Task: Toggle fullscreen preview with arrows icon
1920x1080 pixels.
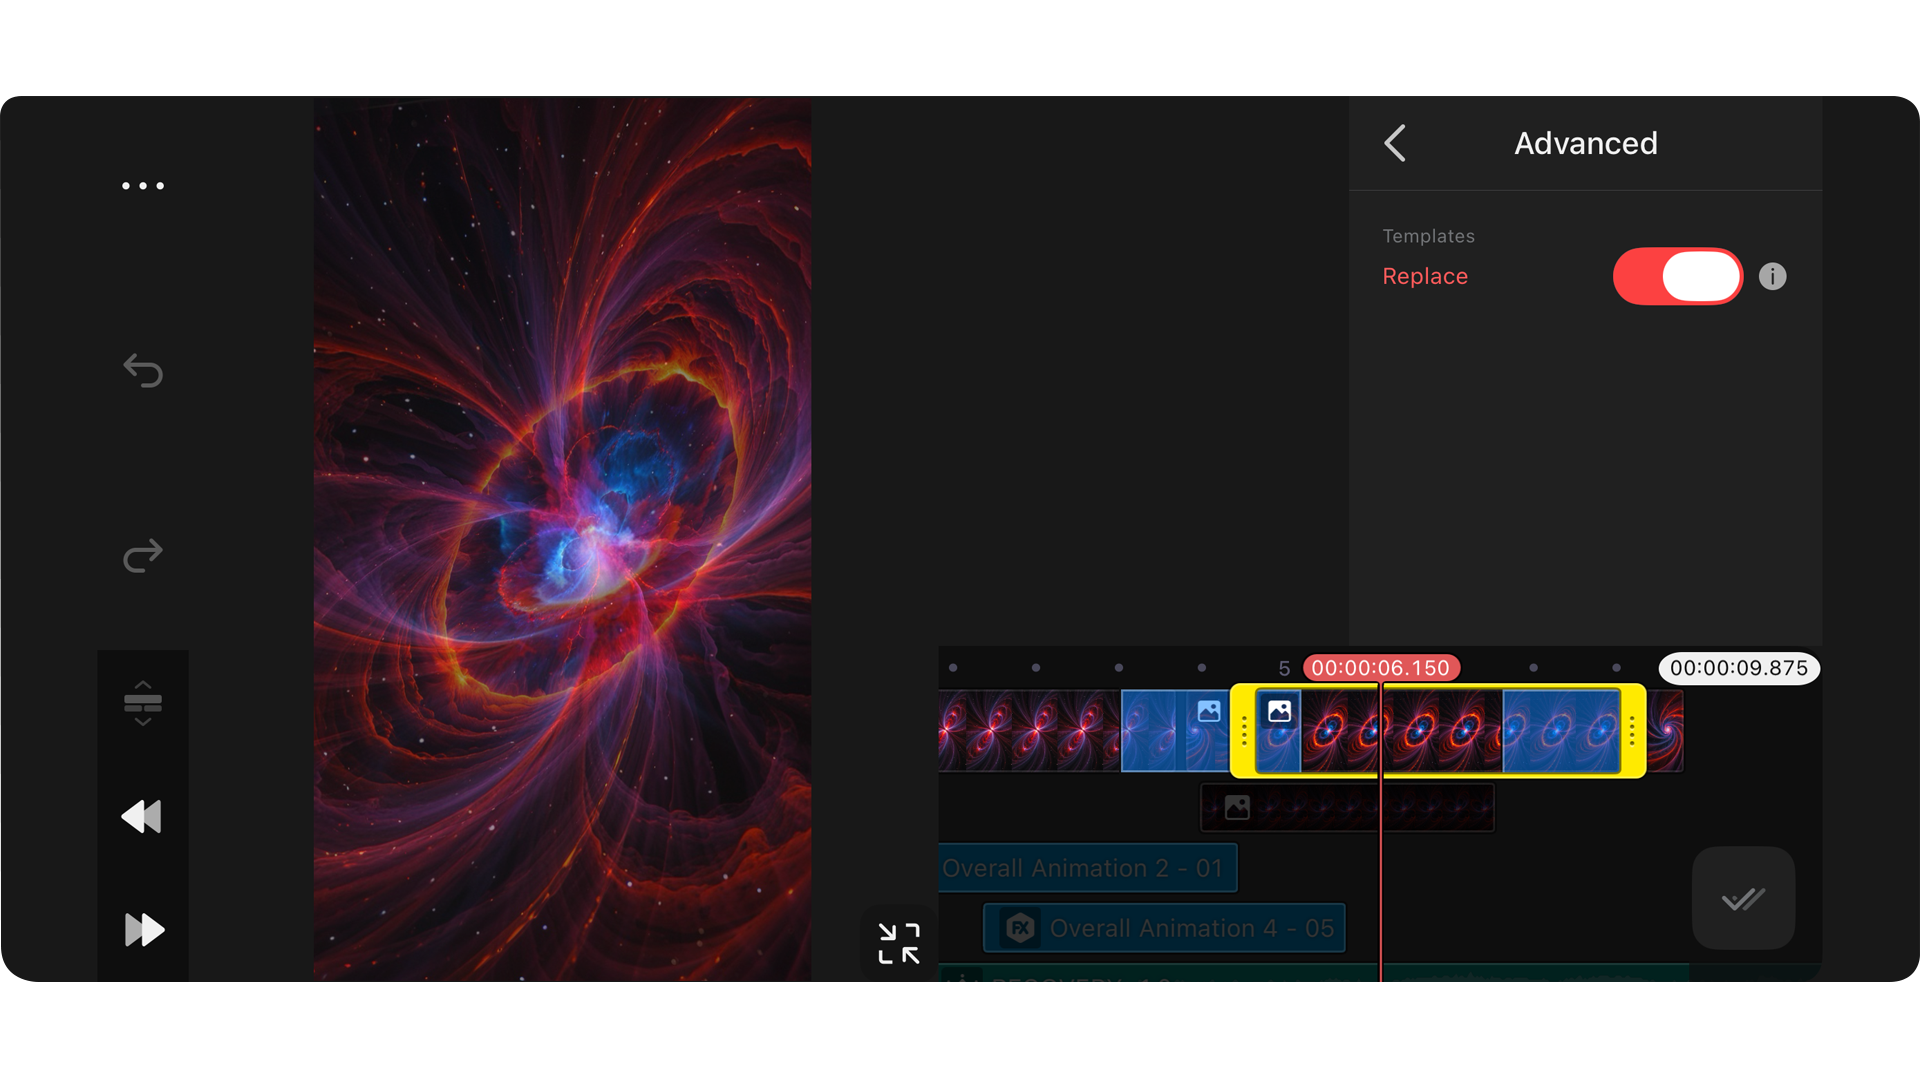Action: (x=898, y=943)
